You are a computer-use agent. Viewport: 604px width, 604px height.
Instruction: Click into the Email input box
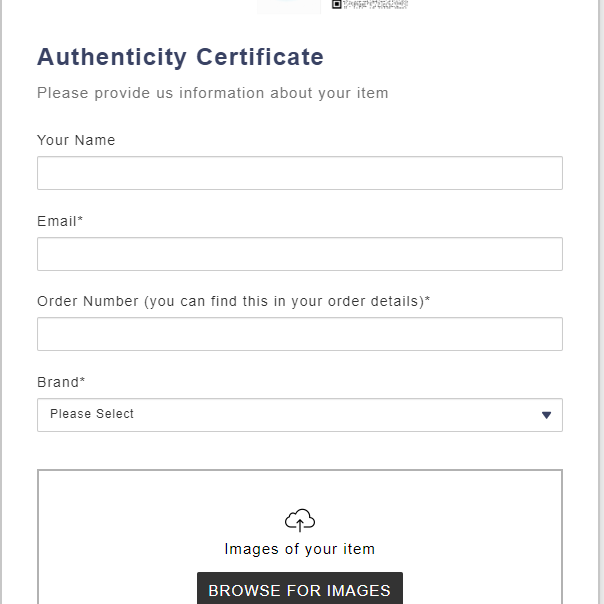(x=300, y=254)
